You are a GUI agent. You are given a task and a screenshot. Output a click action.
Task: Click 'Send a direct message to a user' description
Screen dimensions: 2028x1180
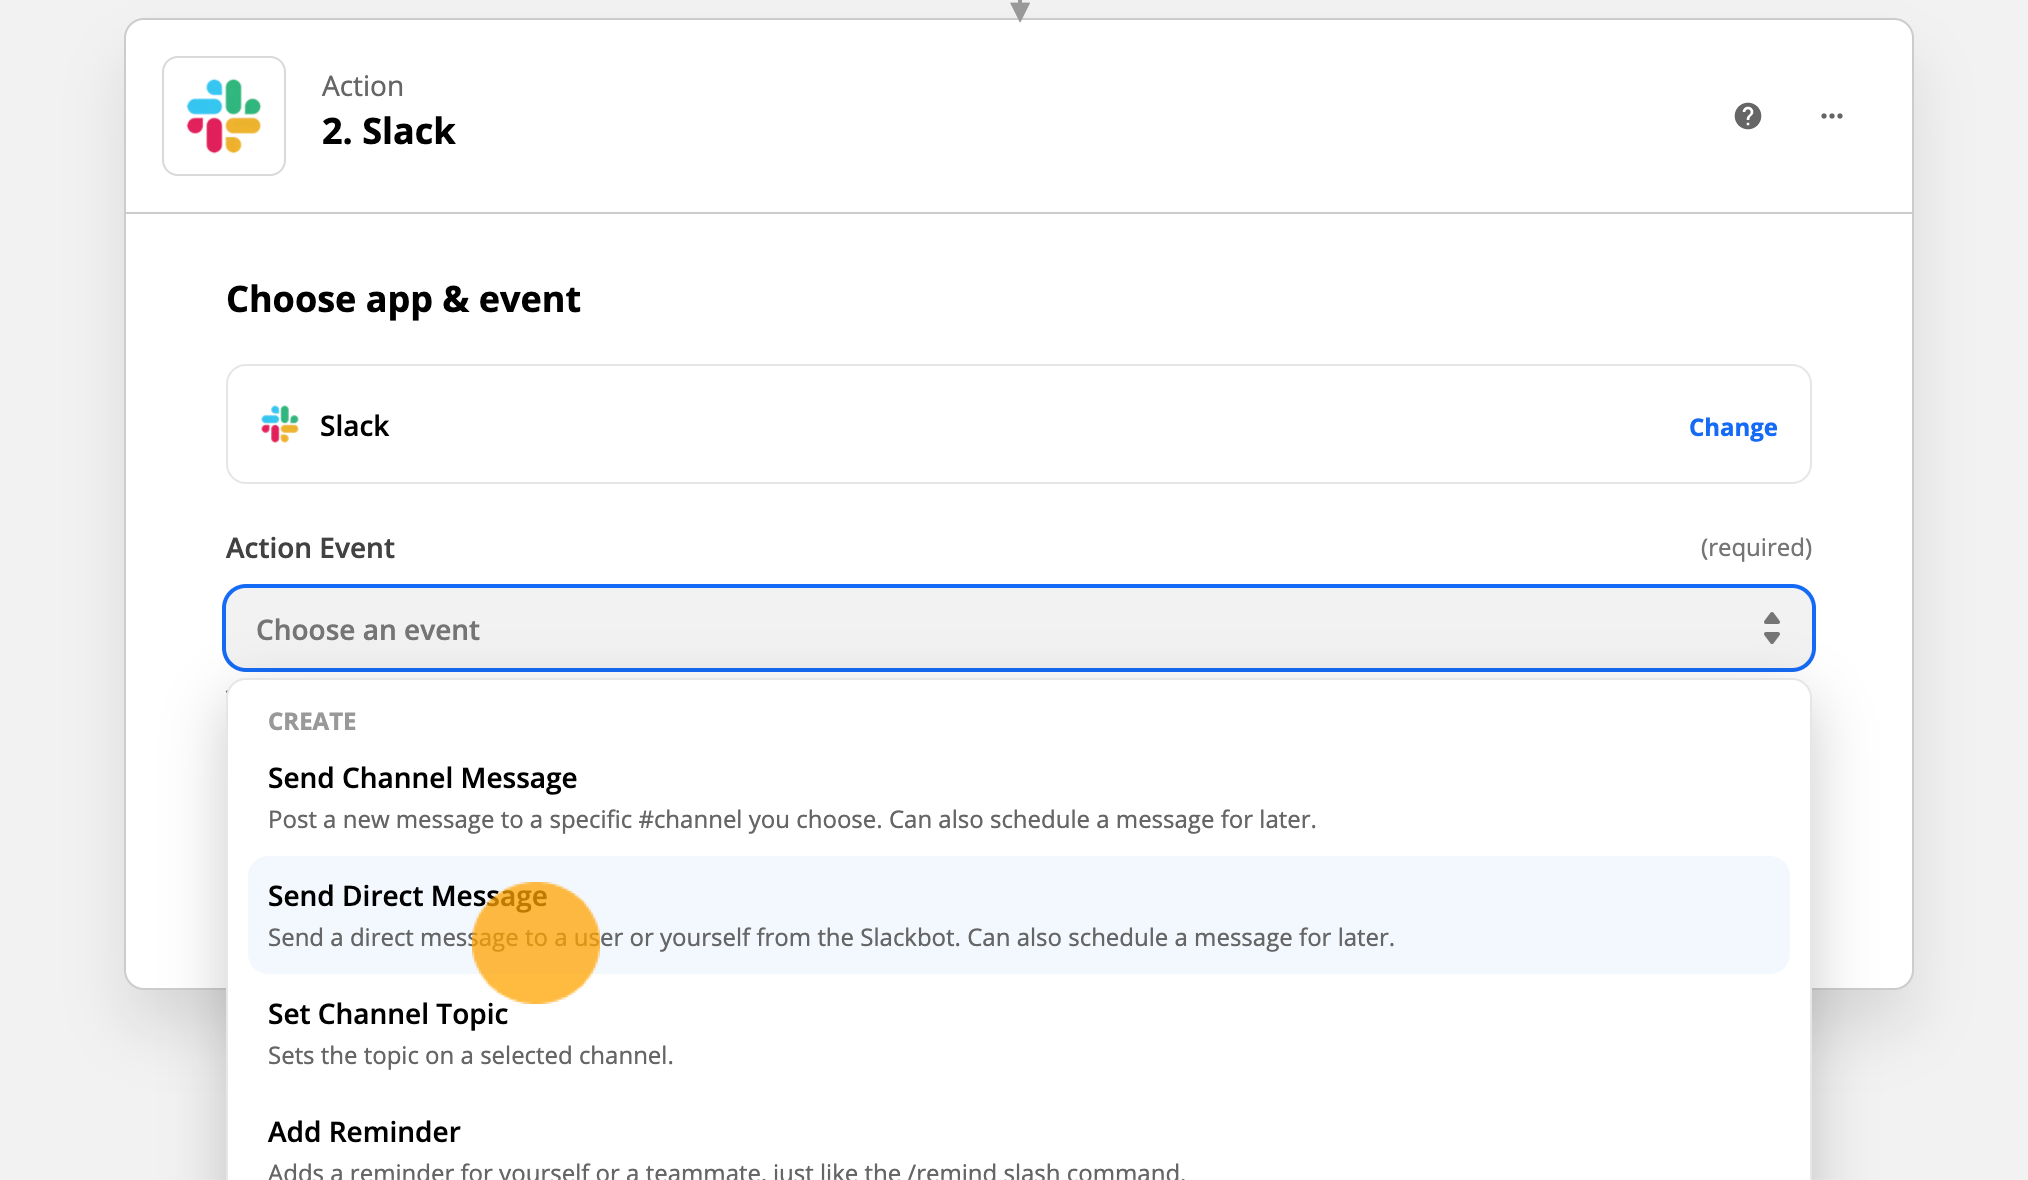[831, 937]
